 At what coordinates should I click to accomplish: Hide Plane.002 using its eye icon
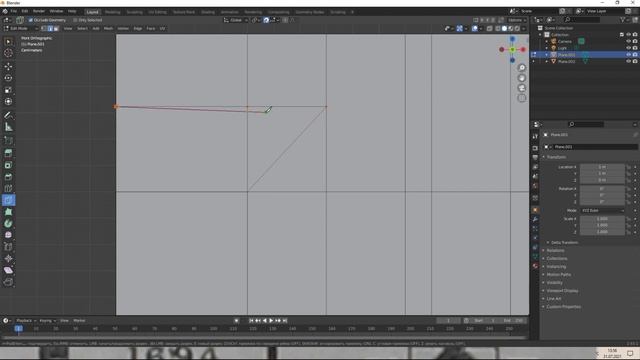coord(628,61)
